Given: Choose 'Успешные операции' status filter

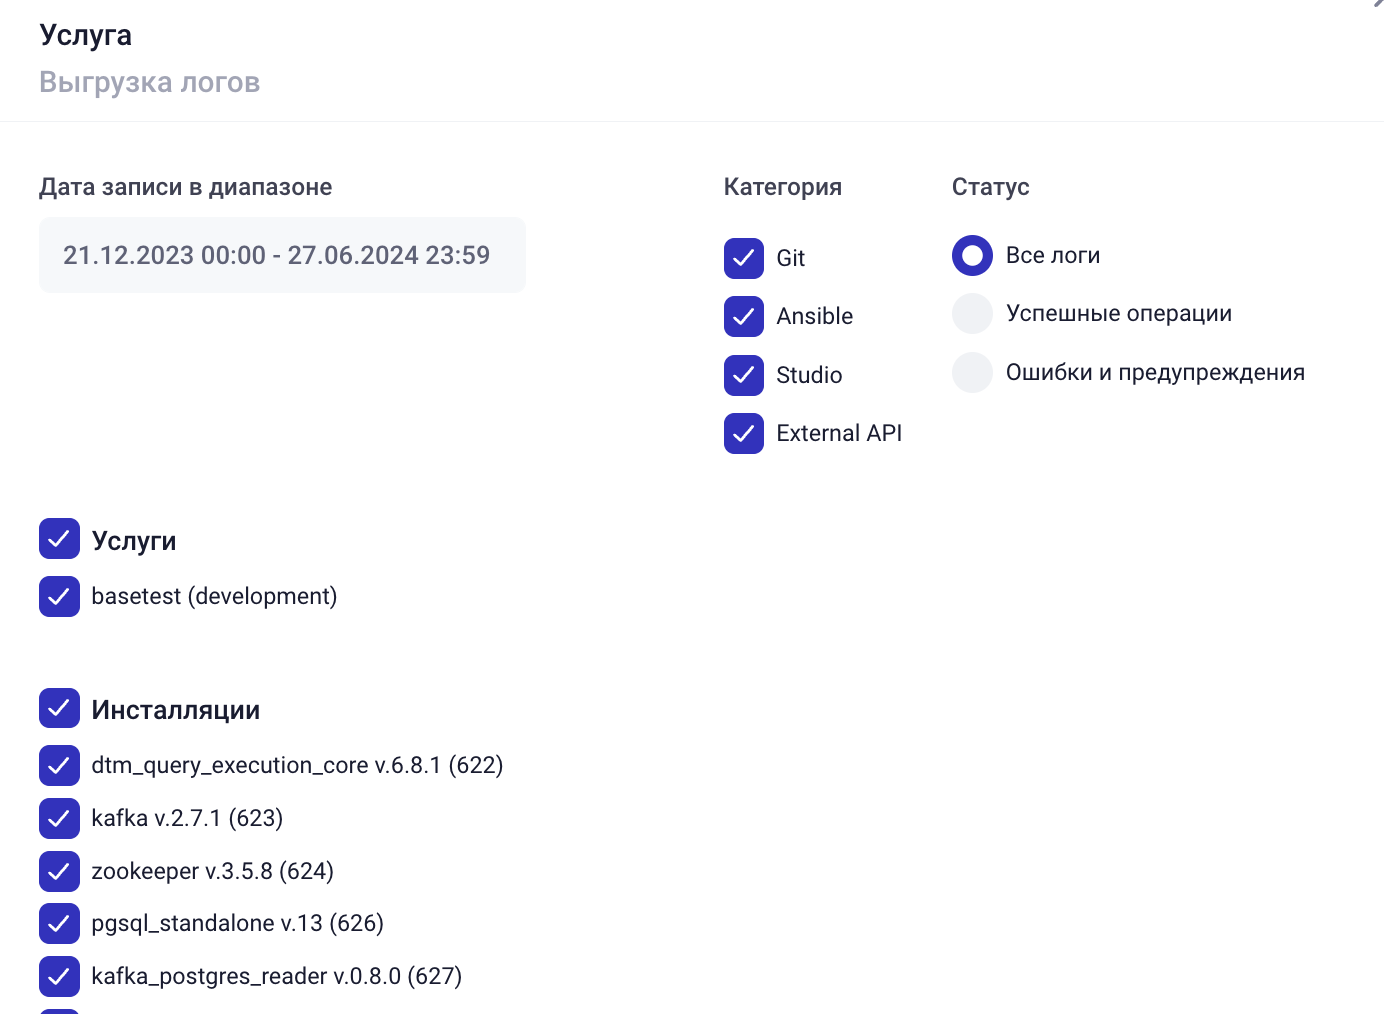Looking at the screenshot, I should pyautogui.click(x=972, y=314).
